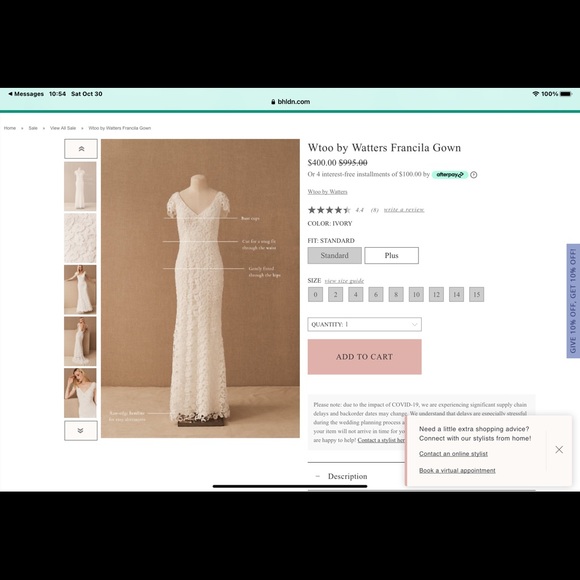Click the Wtoo by Watters Francila Gown breadcrumb

coord(119,128)
